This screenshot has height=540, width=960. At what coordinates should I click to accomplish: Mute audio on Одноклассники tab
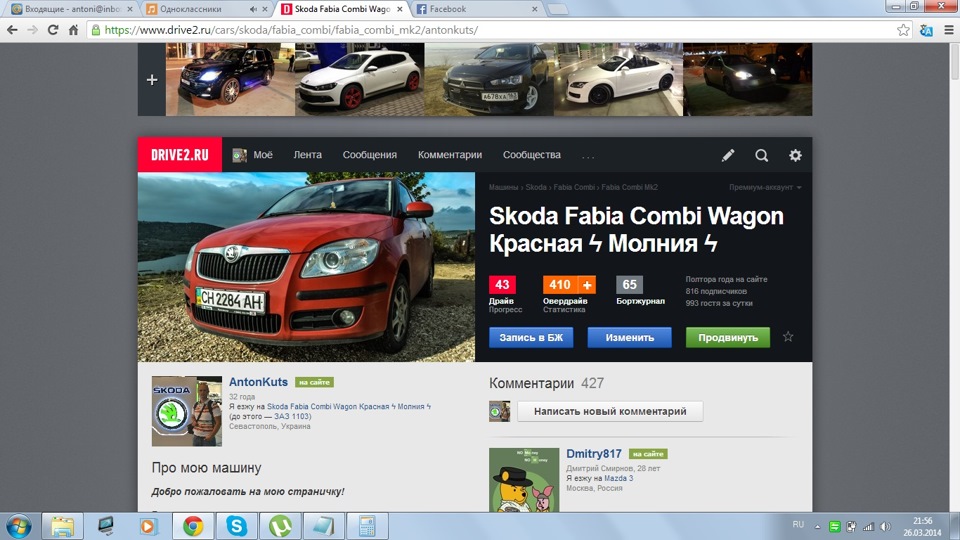(x=253, y=9)
